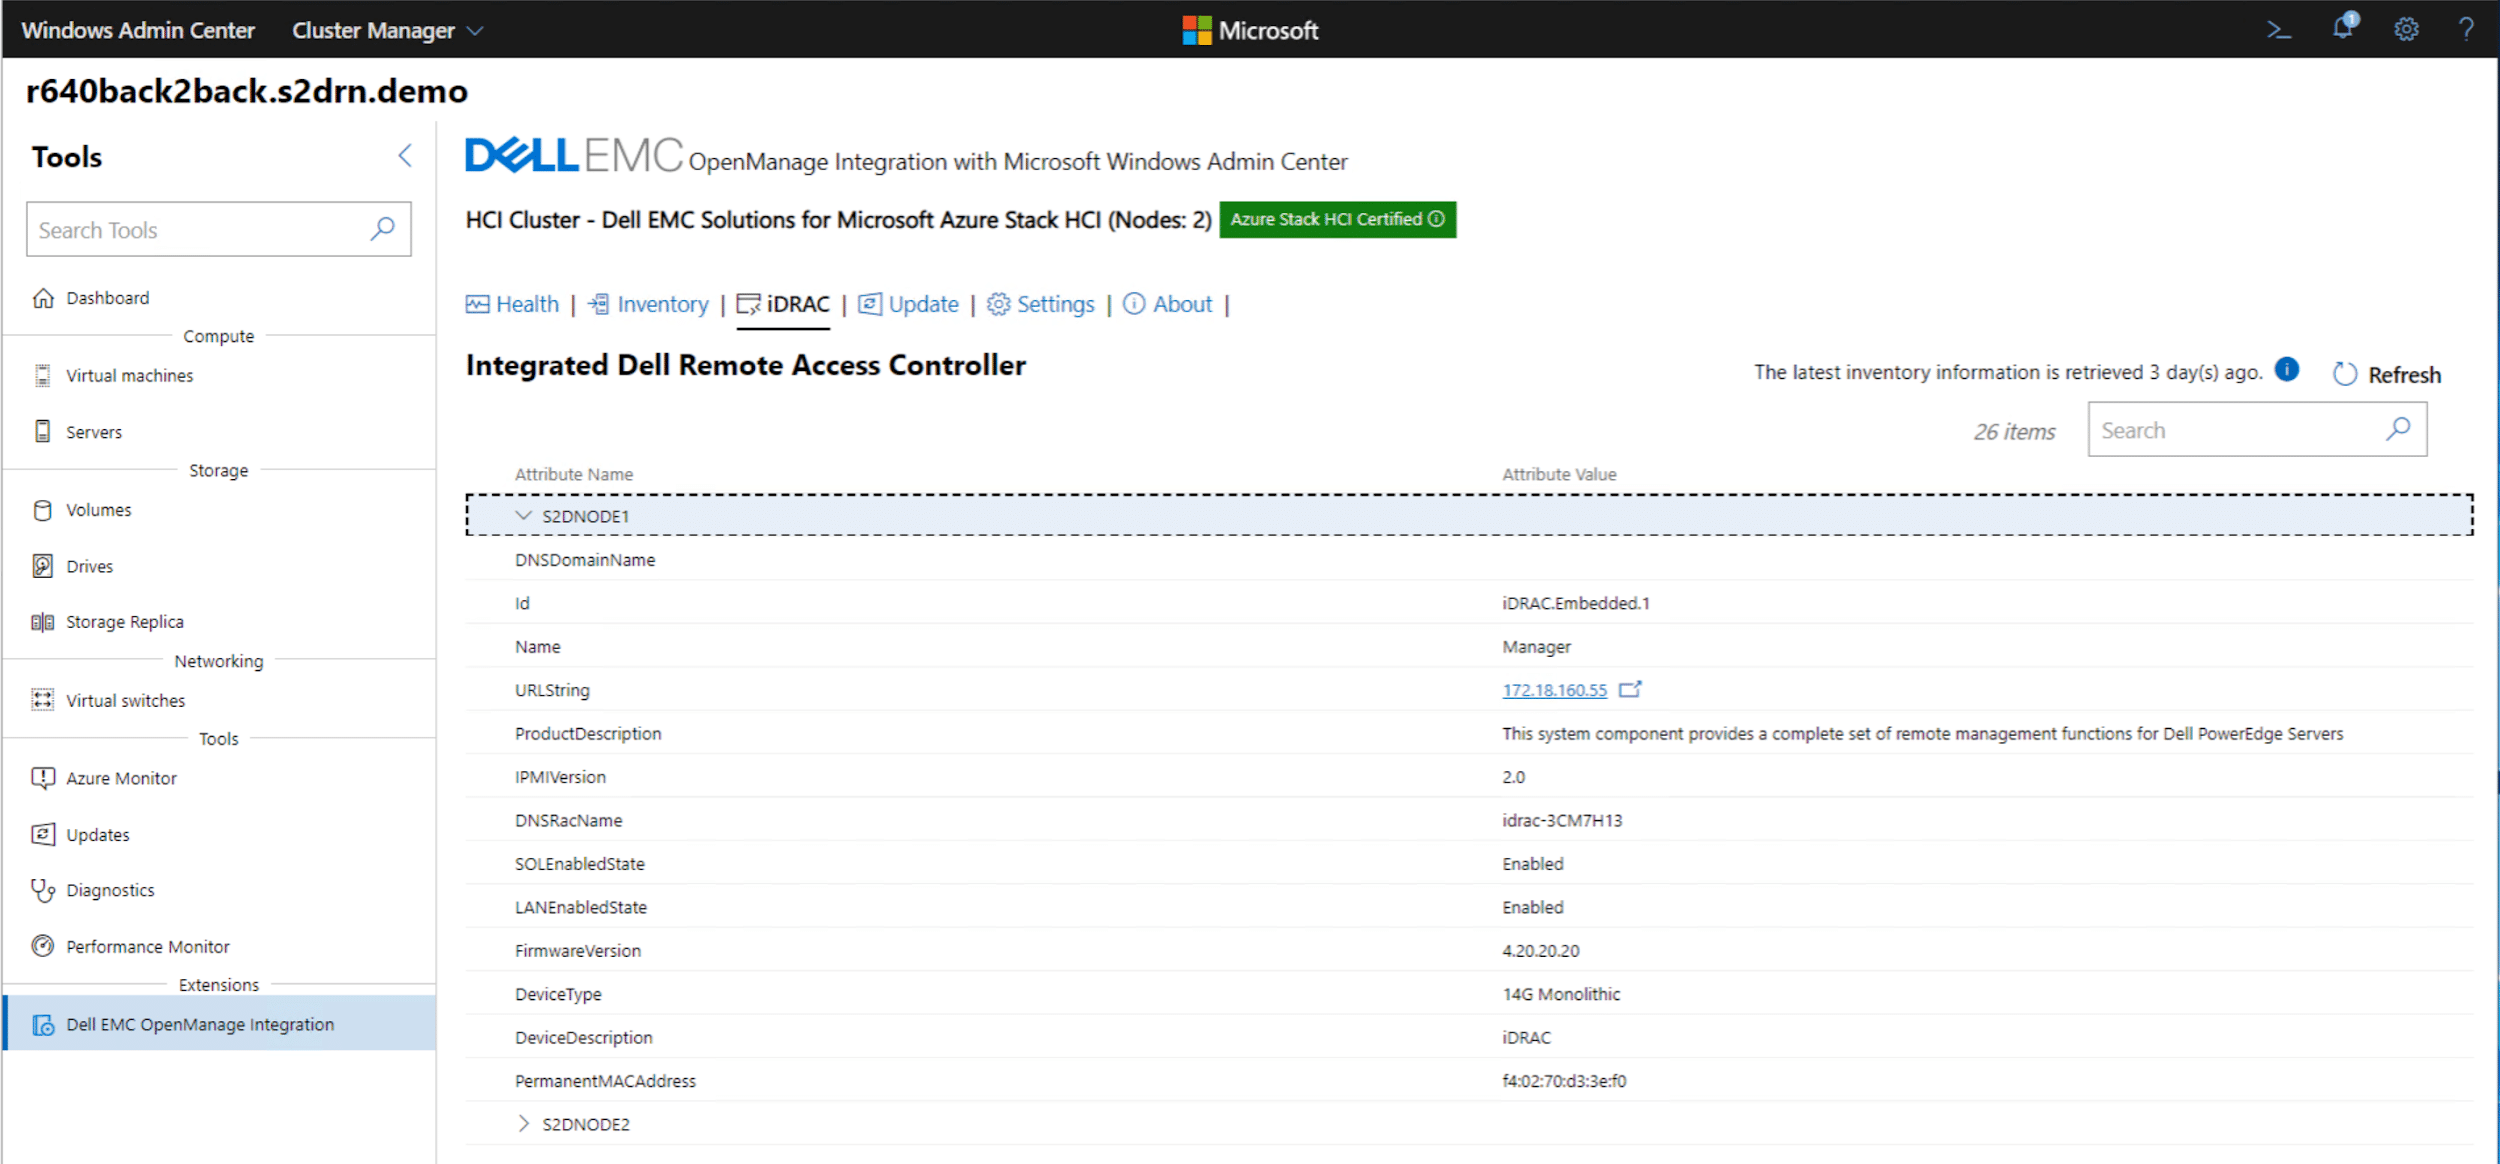The width and height of the screenshot is (2500, 1164).
Task: Open Diagnostics in the sidebar
Action: pyautogui.click(x=110, y=890)
